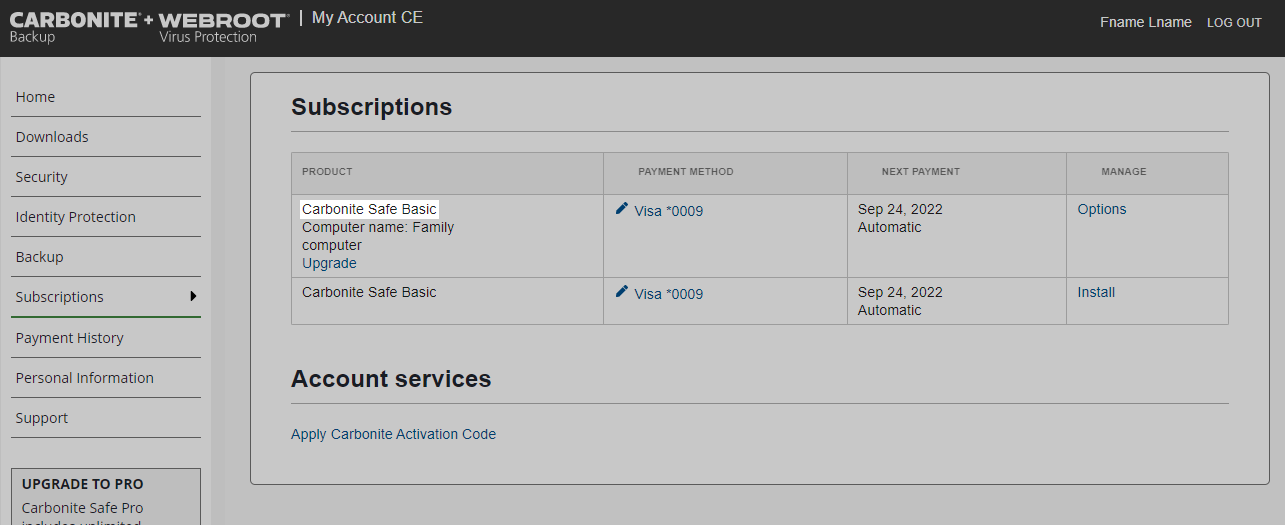Click arrow beside Subscriptions in sidebar
1285x525 pixels.
193,296
